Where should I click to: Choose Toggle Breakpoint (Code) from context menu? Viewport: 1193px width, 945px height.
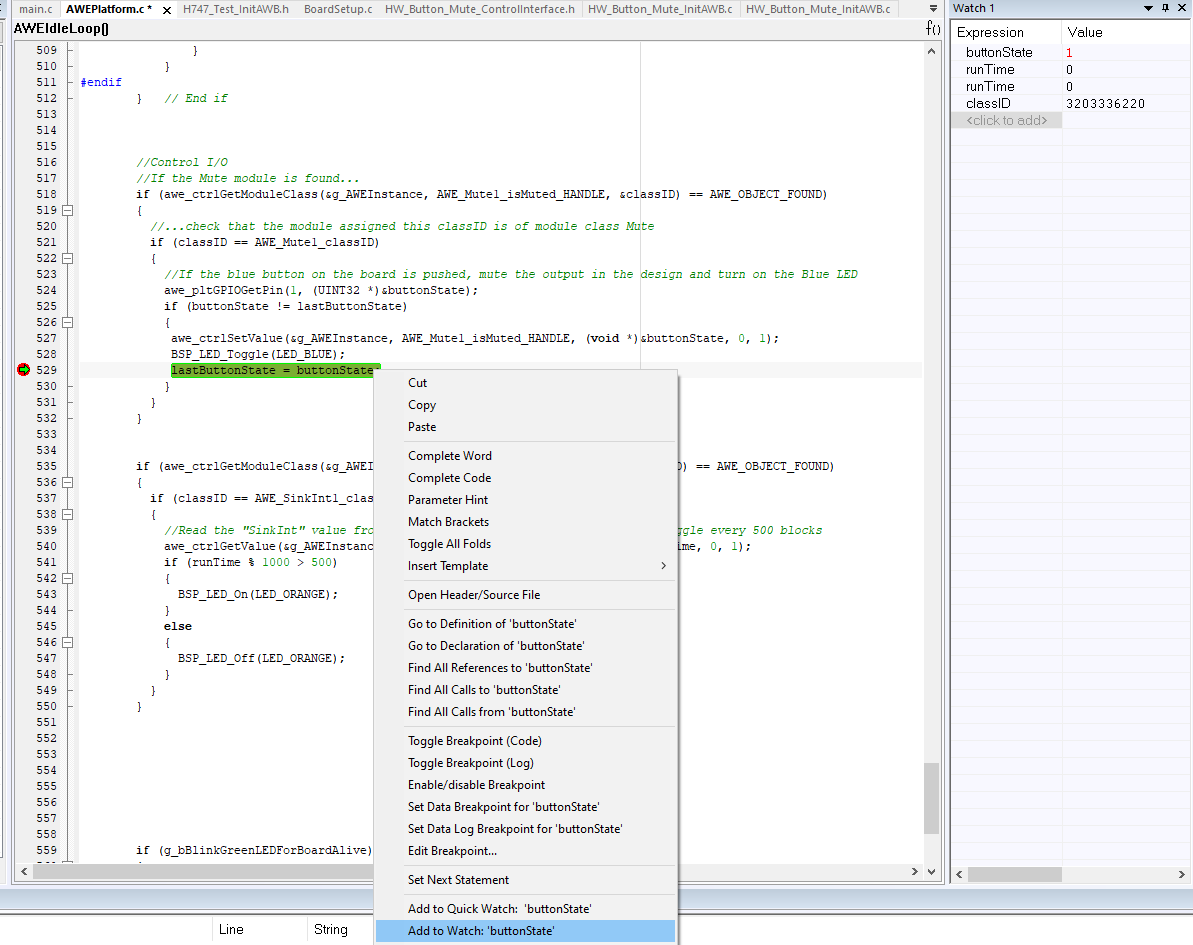(x=474, y=741)
